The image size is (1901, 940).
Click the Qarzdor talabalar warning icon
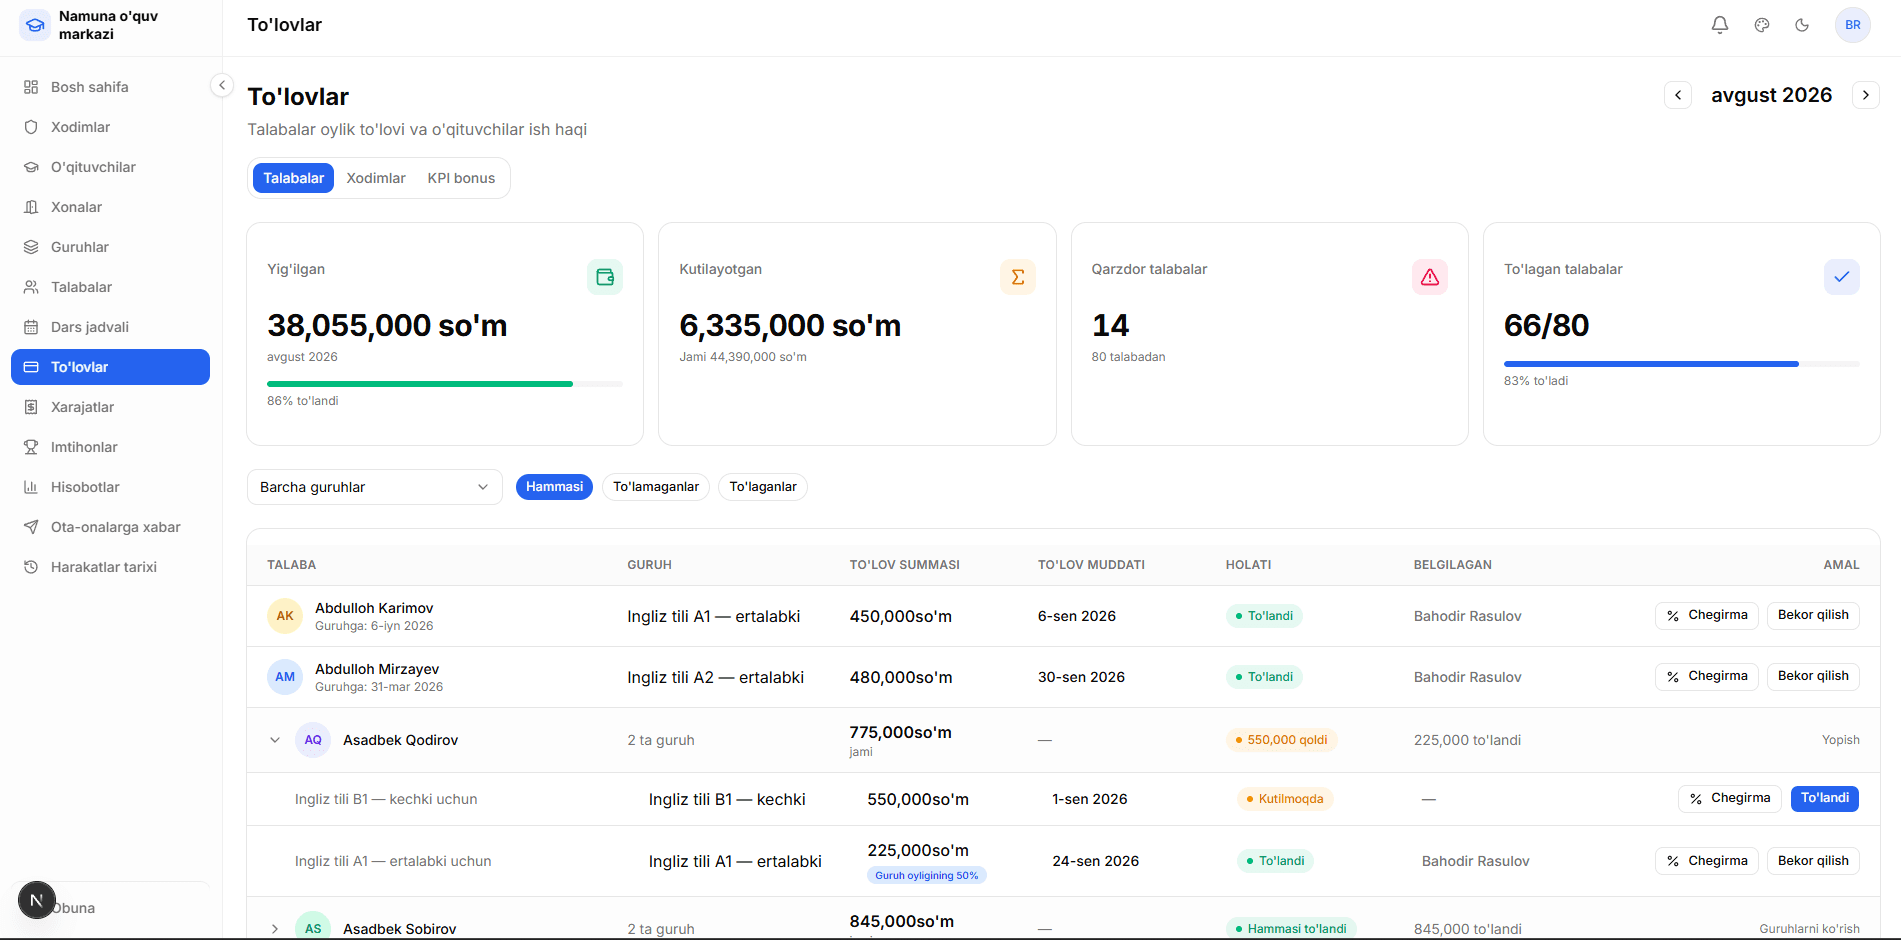click(1430, 277)
